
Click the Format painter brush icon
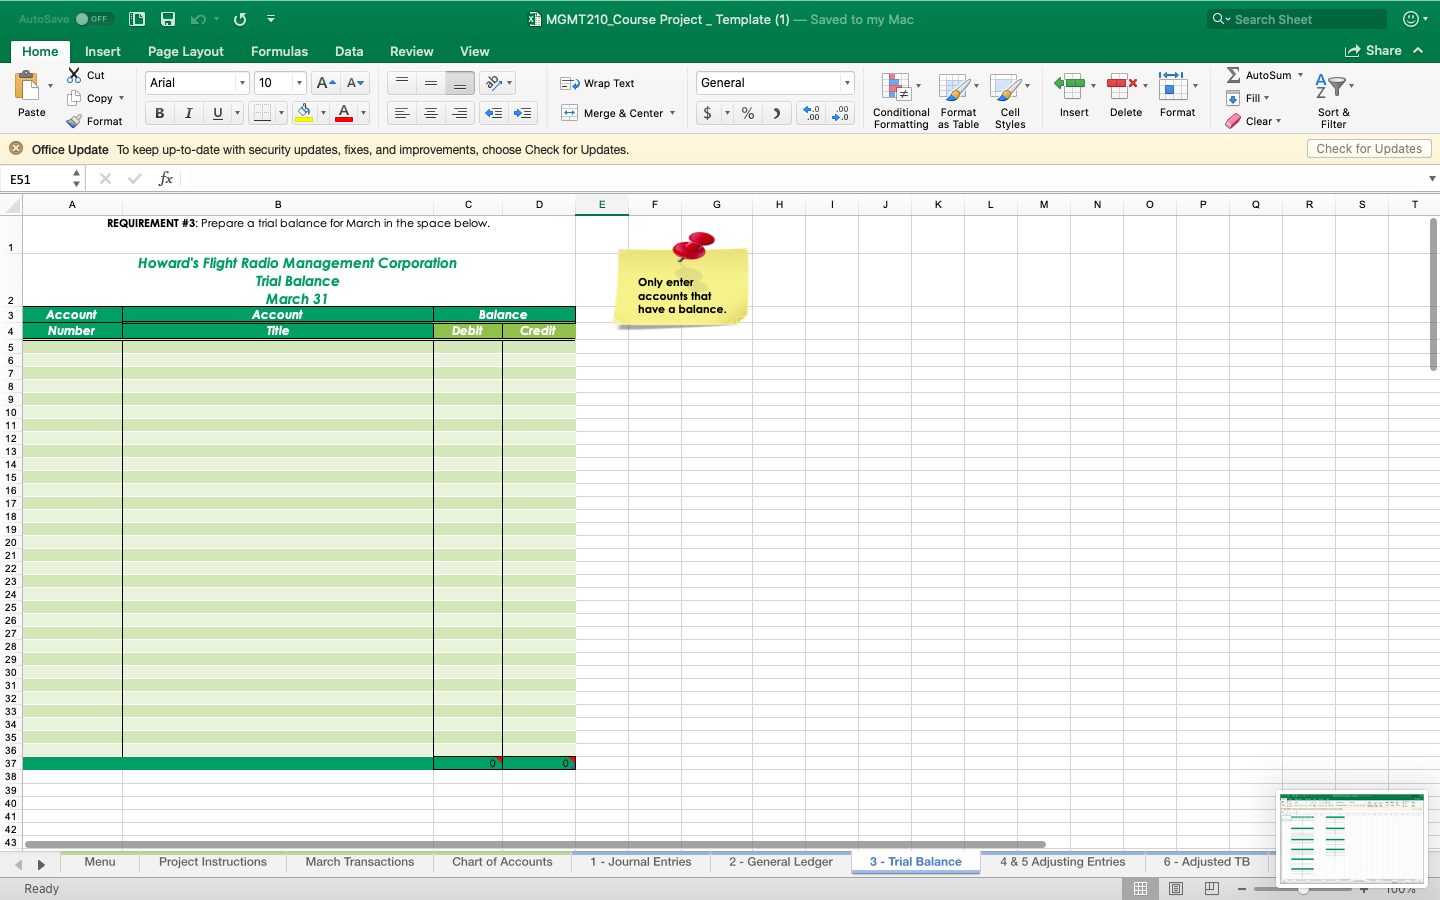74,121
